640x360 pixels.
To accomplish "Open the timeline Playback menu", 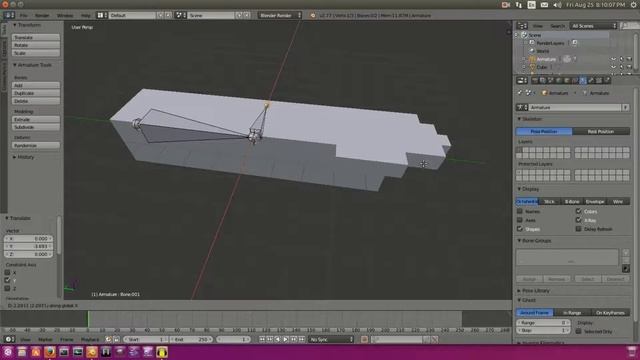I will pos(90,339).
